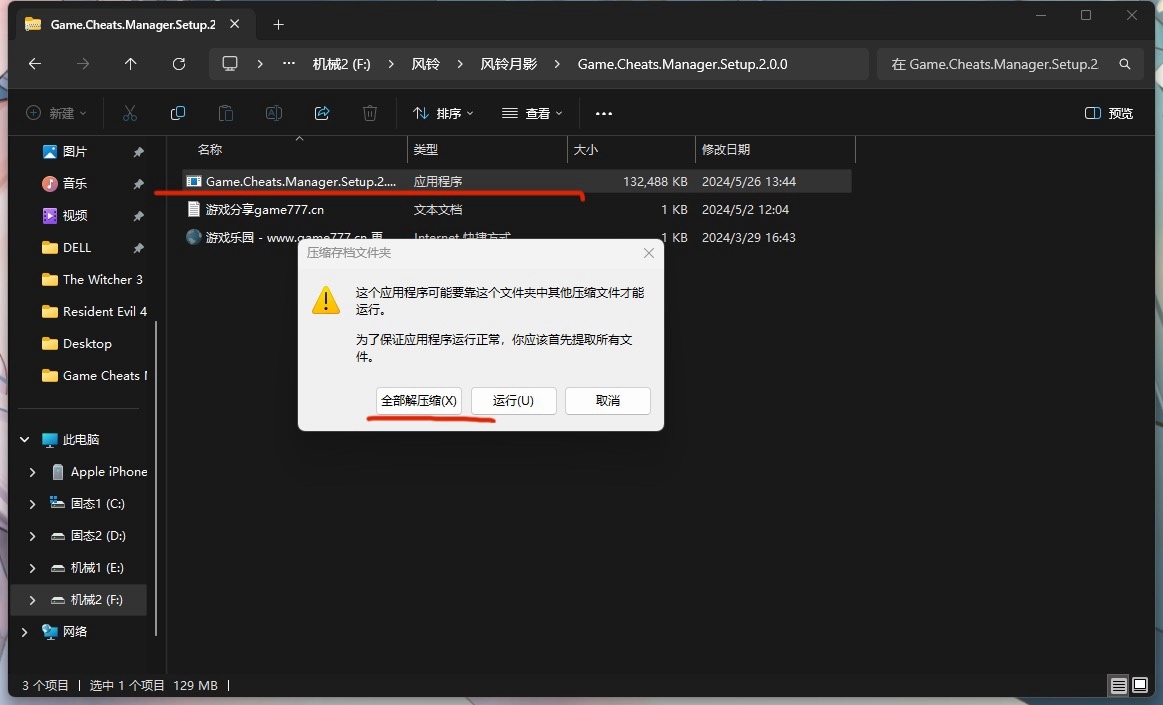1163x705 pixels.
Task: Click the 运行(U) run button
Action: [x=513, y=400]
